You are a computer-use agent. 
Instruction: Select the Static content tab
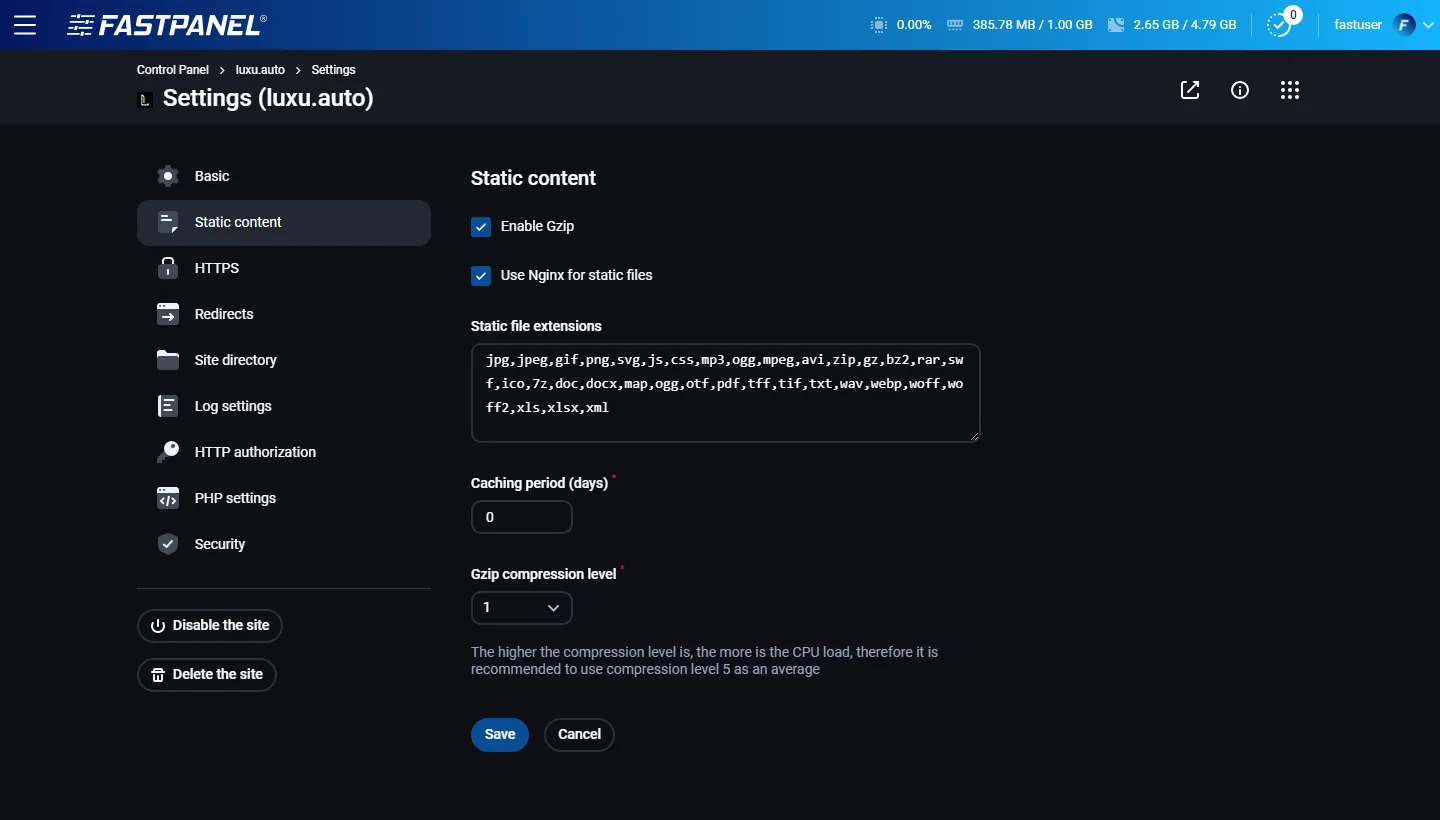[284, 222]
